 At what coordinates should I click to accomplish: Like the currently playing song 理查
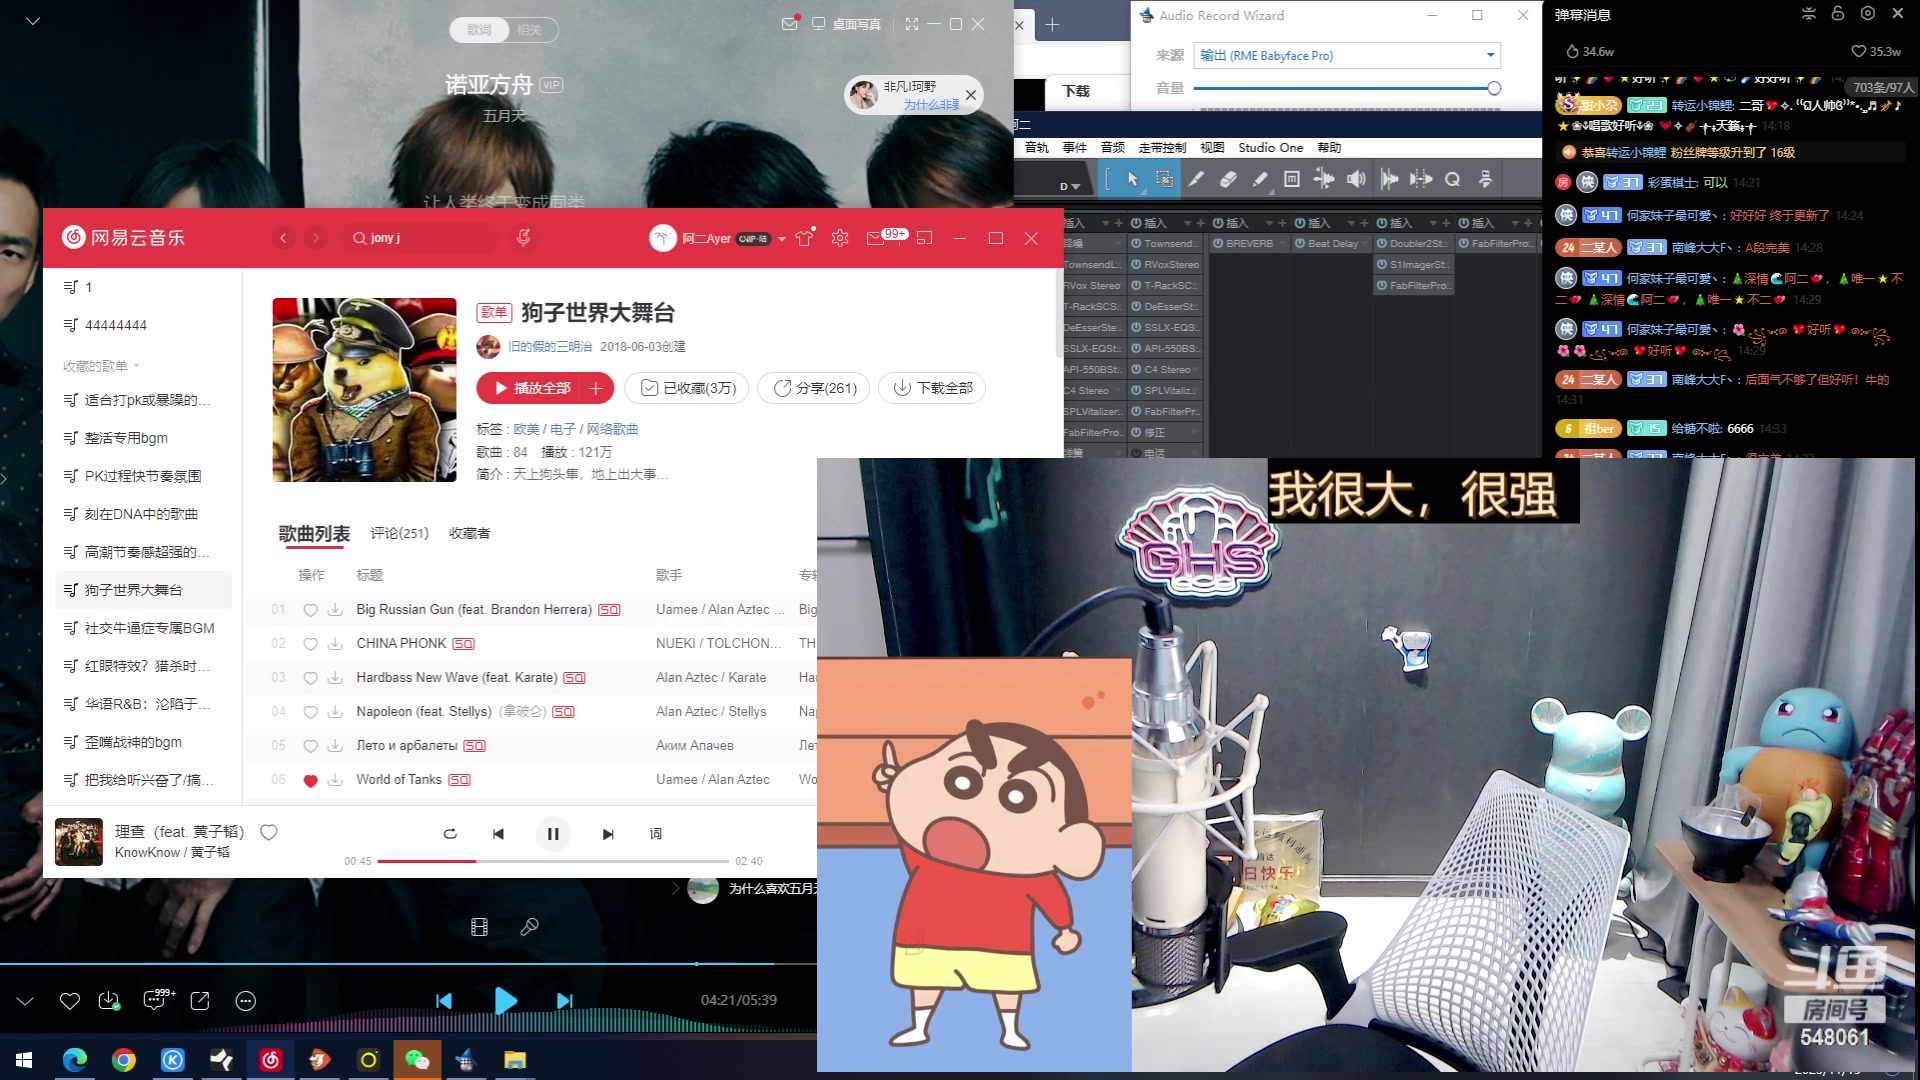click(x=269, y=832)
